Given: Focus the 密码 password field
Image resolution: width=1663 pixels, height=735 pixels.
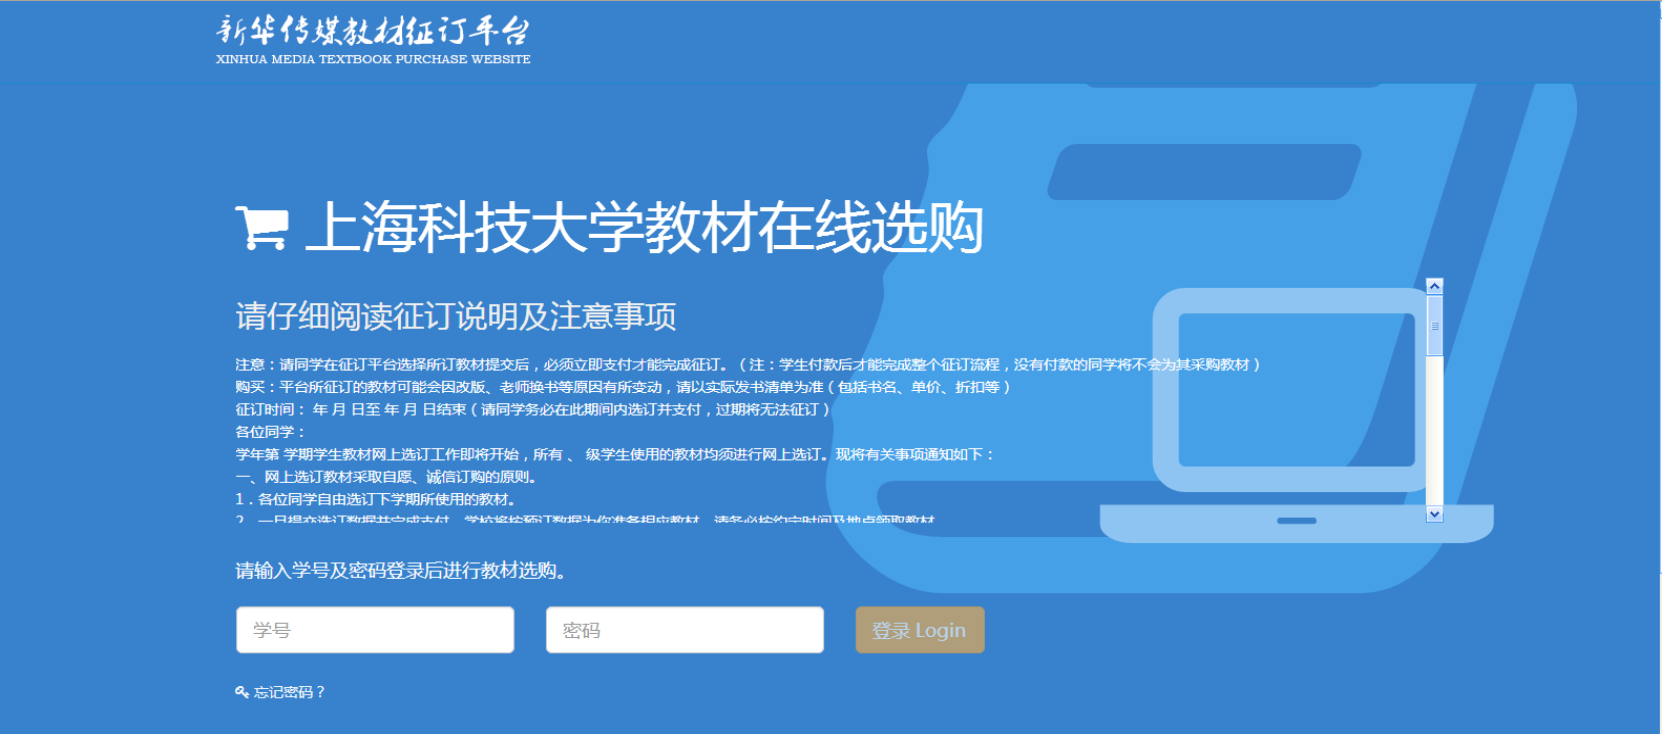Looking at the screenshot, I should tap(685, 630).
